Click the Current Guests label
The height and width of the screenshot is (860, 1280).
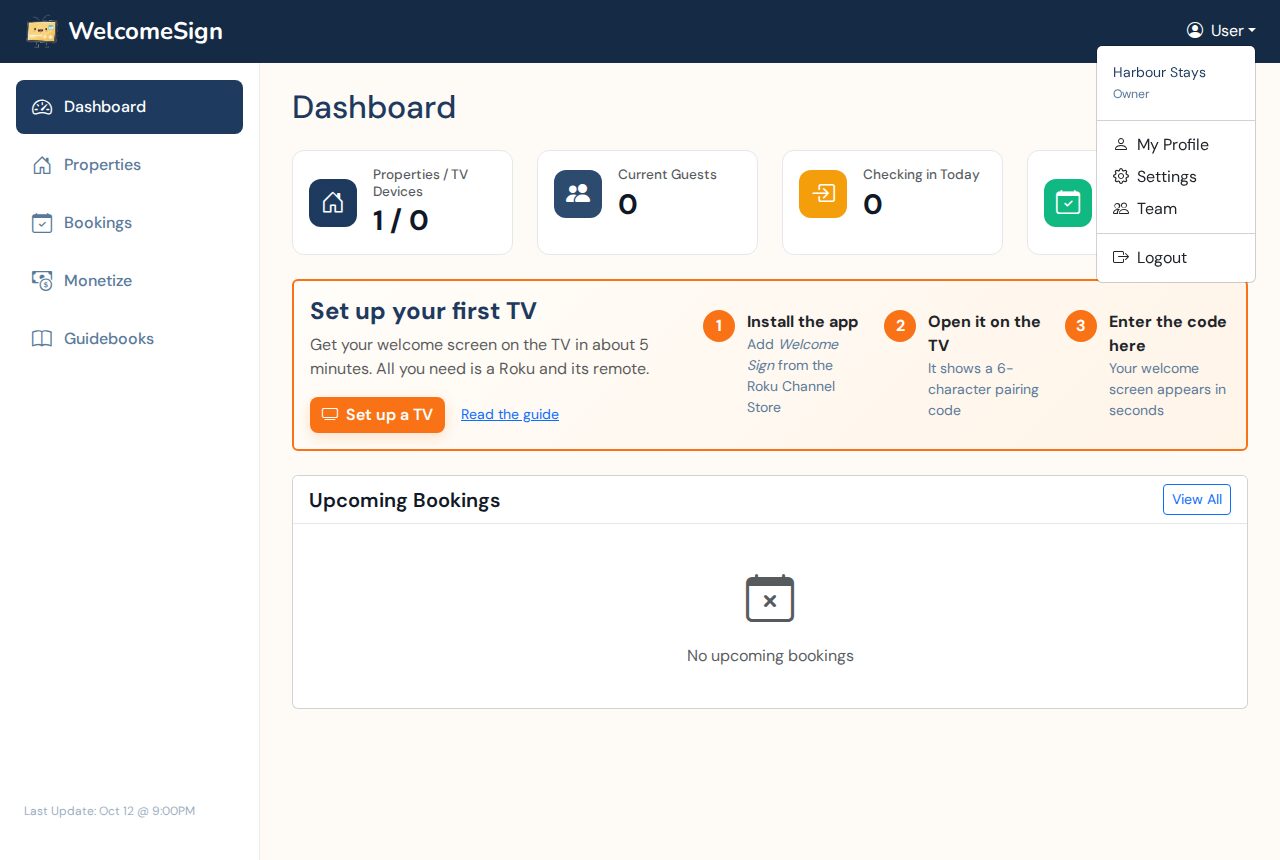click(x=667, y=175)
